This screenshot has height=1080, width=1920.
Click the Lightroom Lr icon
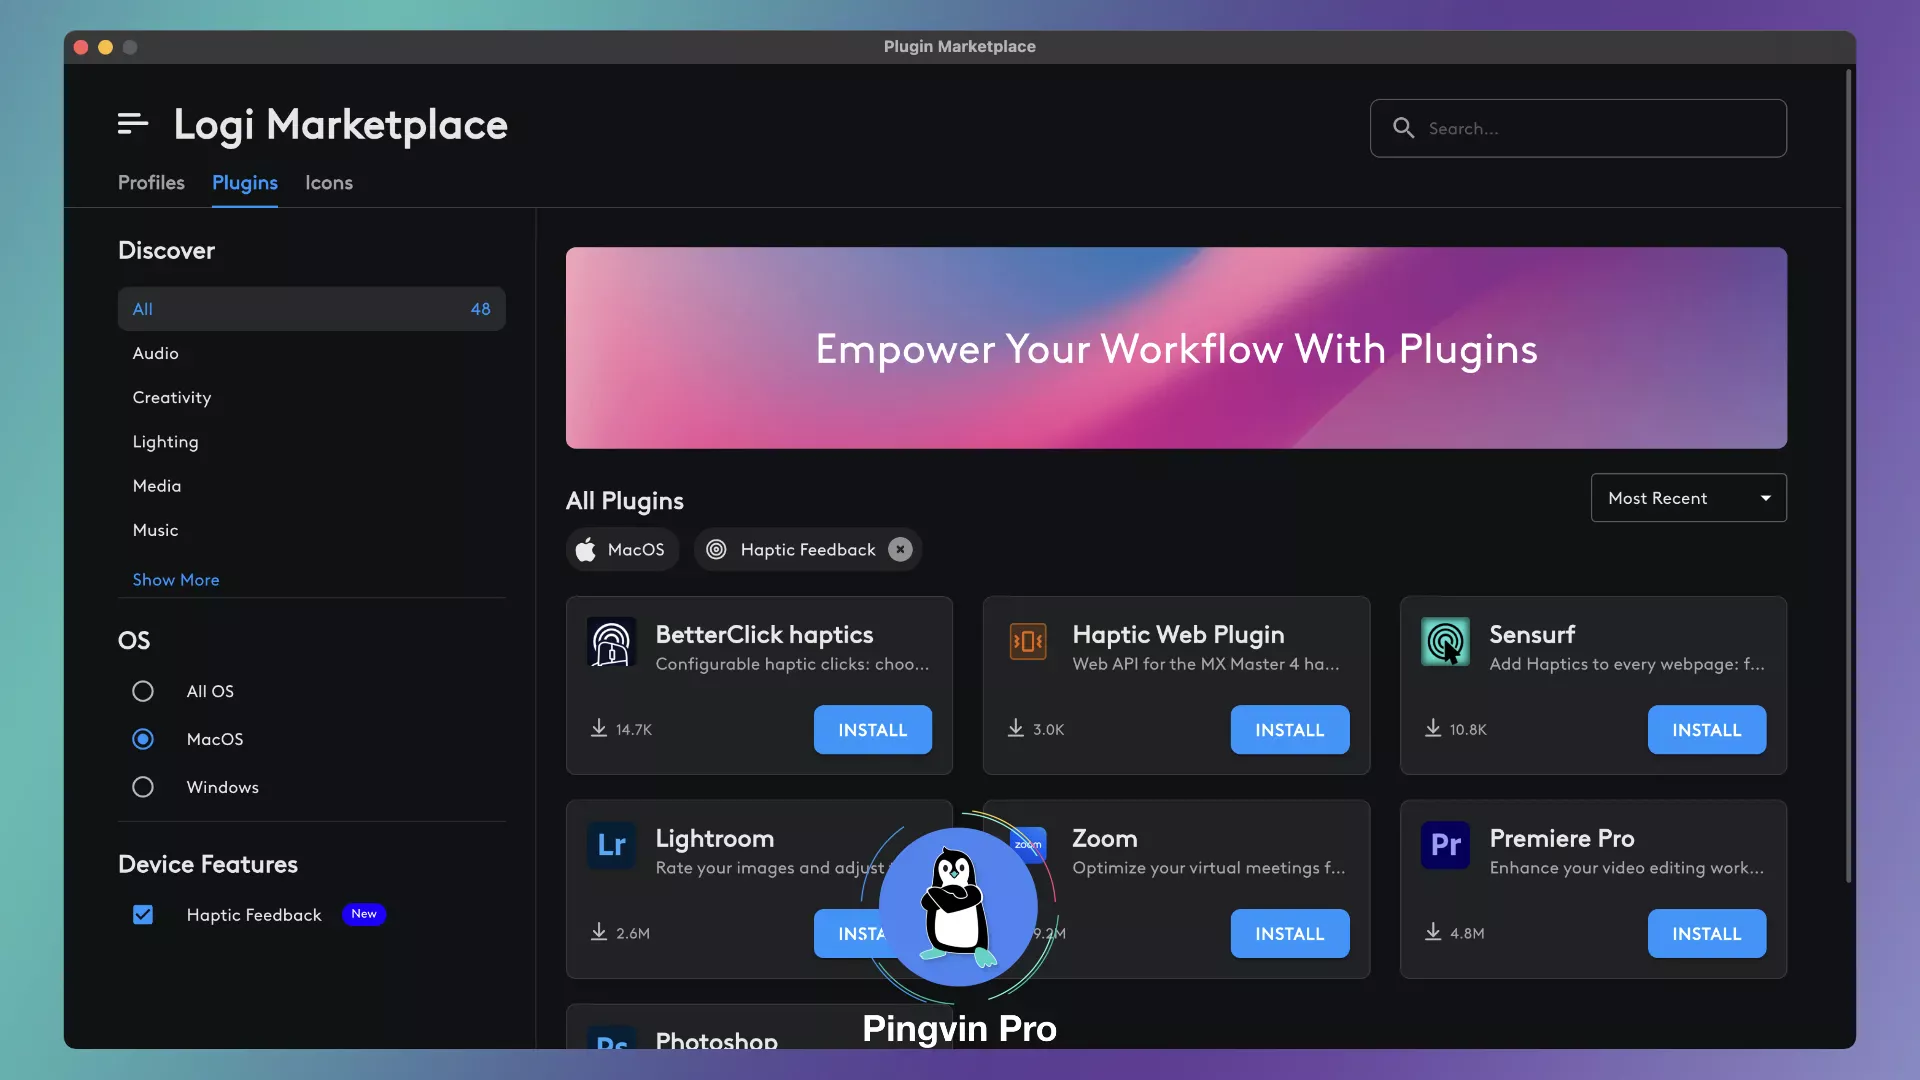(x=610, y=847)
